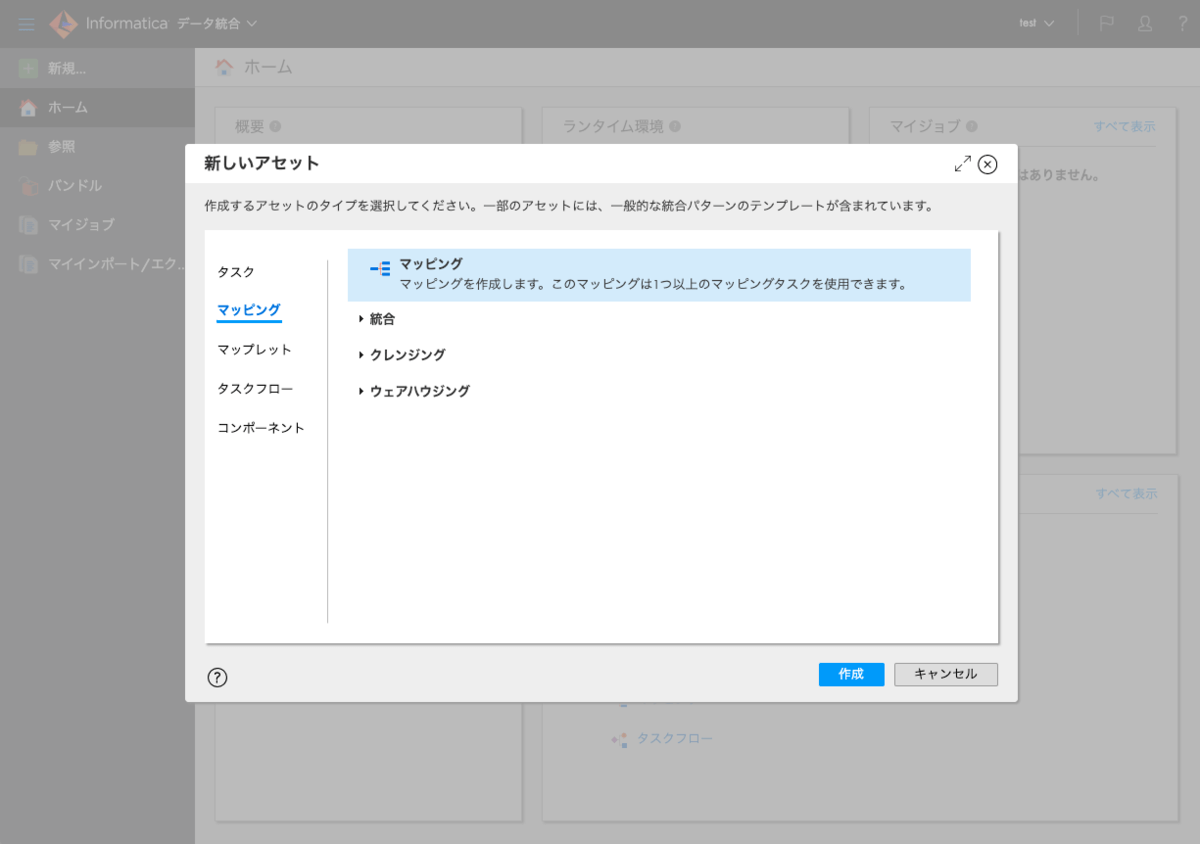Open the データ統合 service dropdown

pos(217,24)
